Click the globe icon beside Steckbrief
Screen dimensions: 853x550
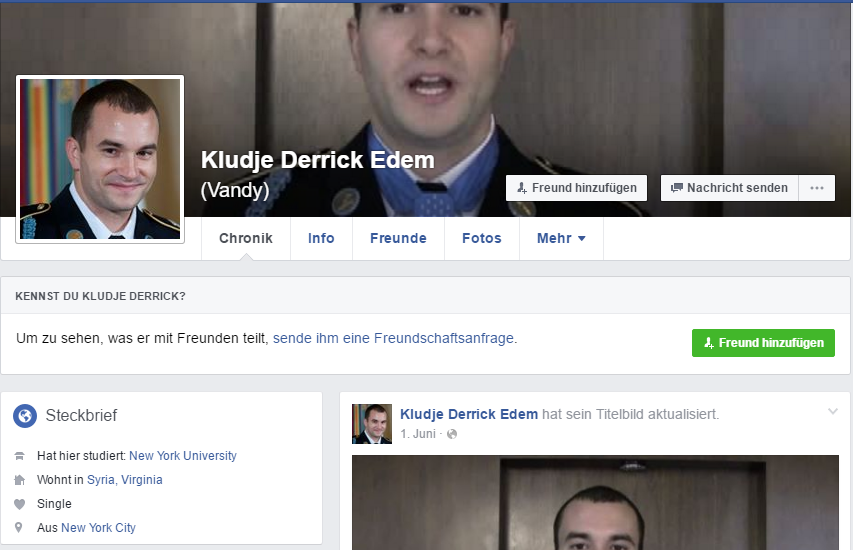point(25,415)
